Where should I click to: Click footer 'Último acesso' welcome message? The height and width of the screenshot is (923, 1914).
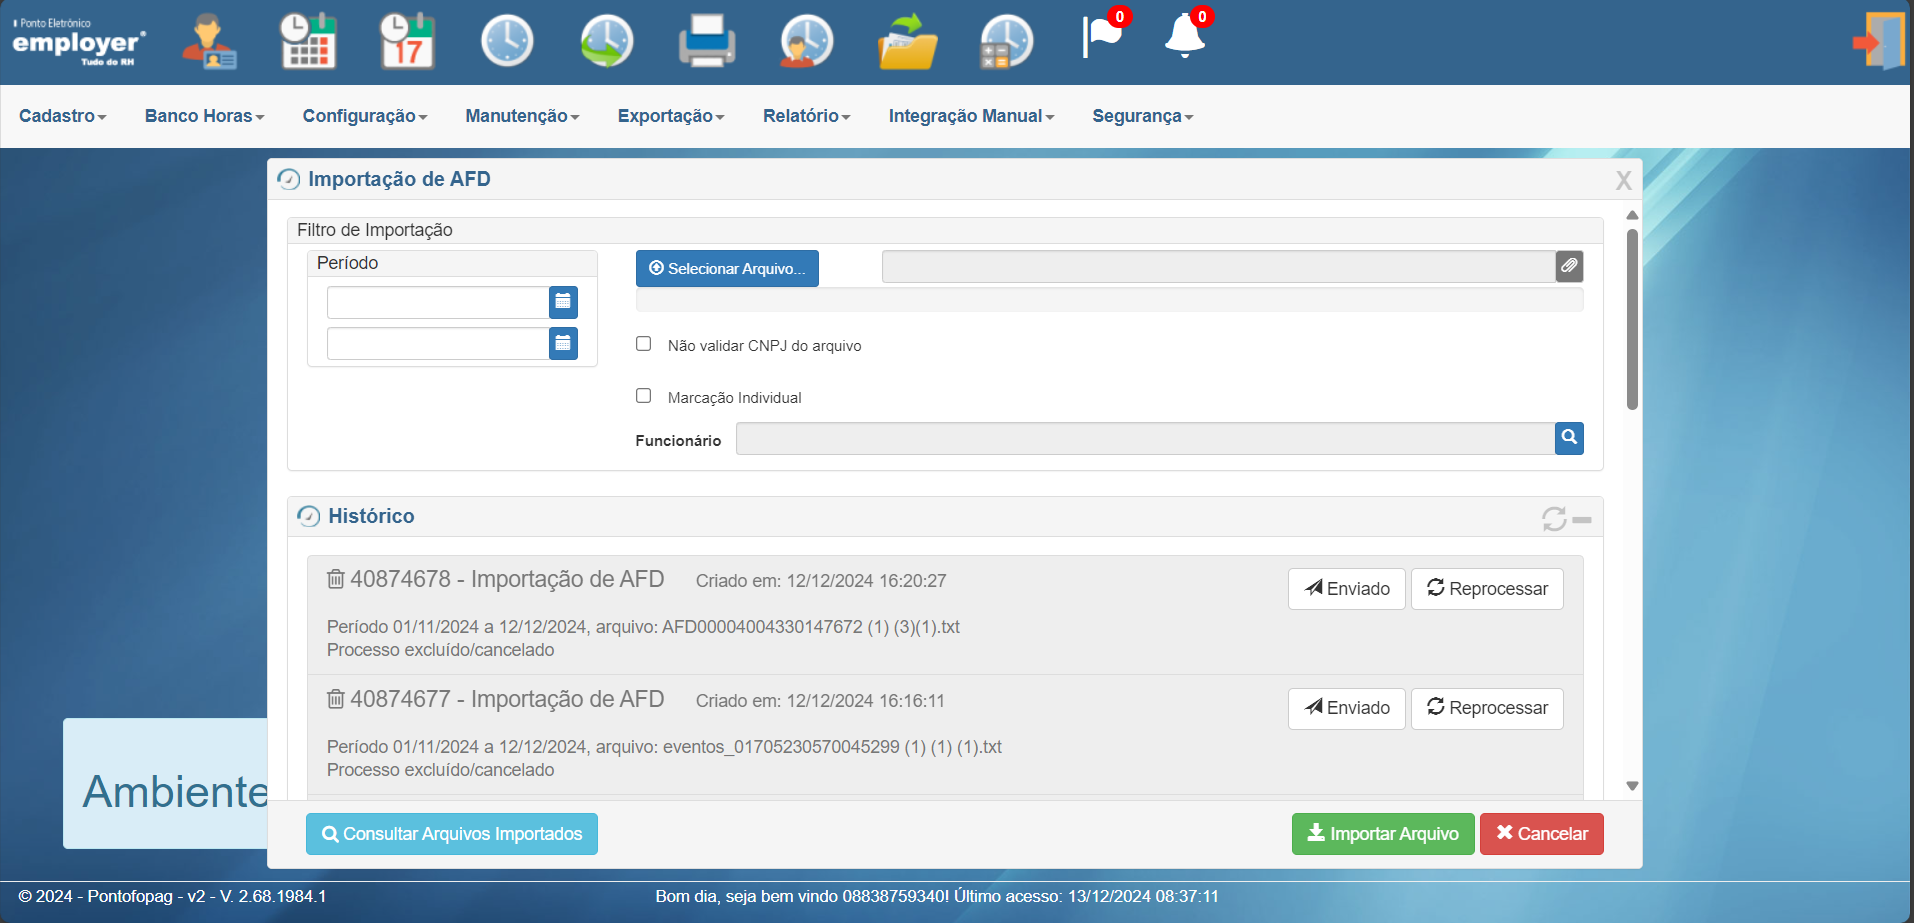tap(937, 896)
